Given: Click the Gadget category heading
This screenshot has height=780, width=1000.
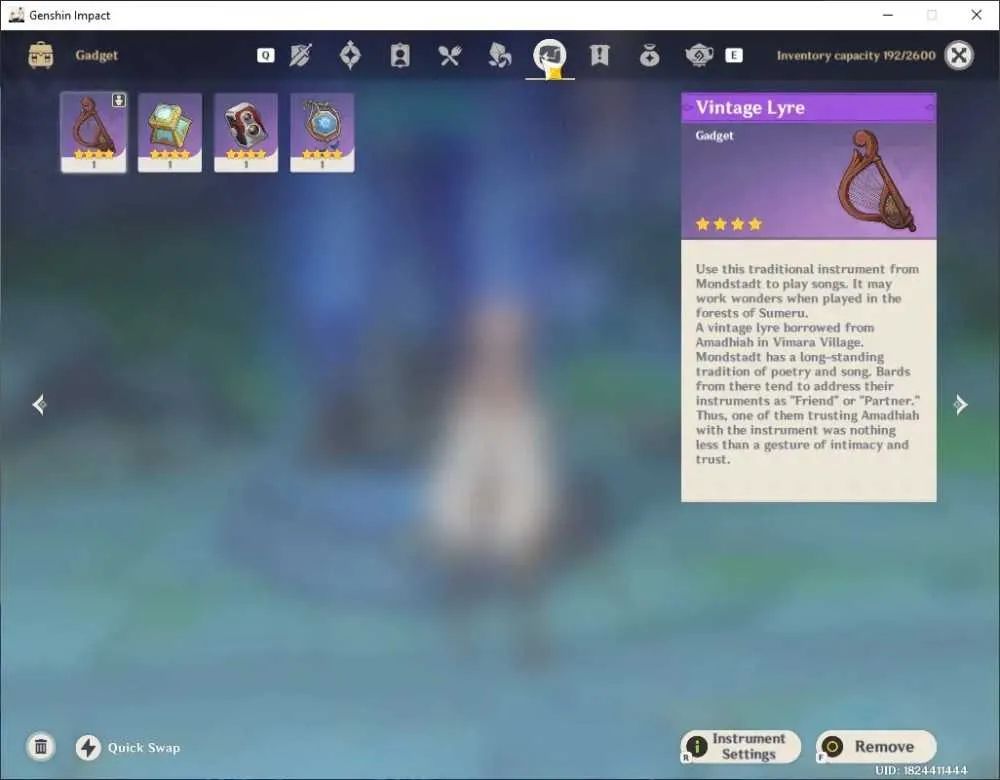Looking at the screenshot, I should click(x=96, y=55).
